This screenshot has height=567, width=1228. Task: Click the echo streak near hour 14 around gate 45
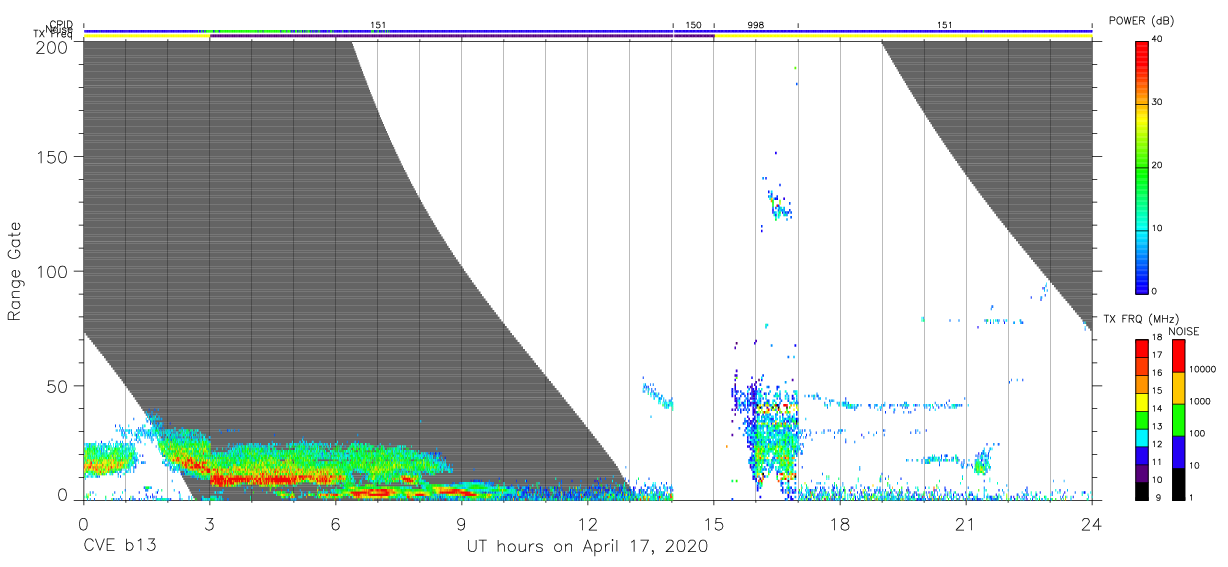(657, 396)
